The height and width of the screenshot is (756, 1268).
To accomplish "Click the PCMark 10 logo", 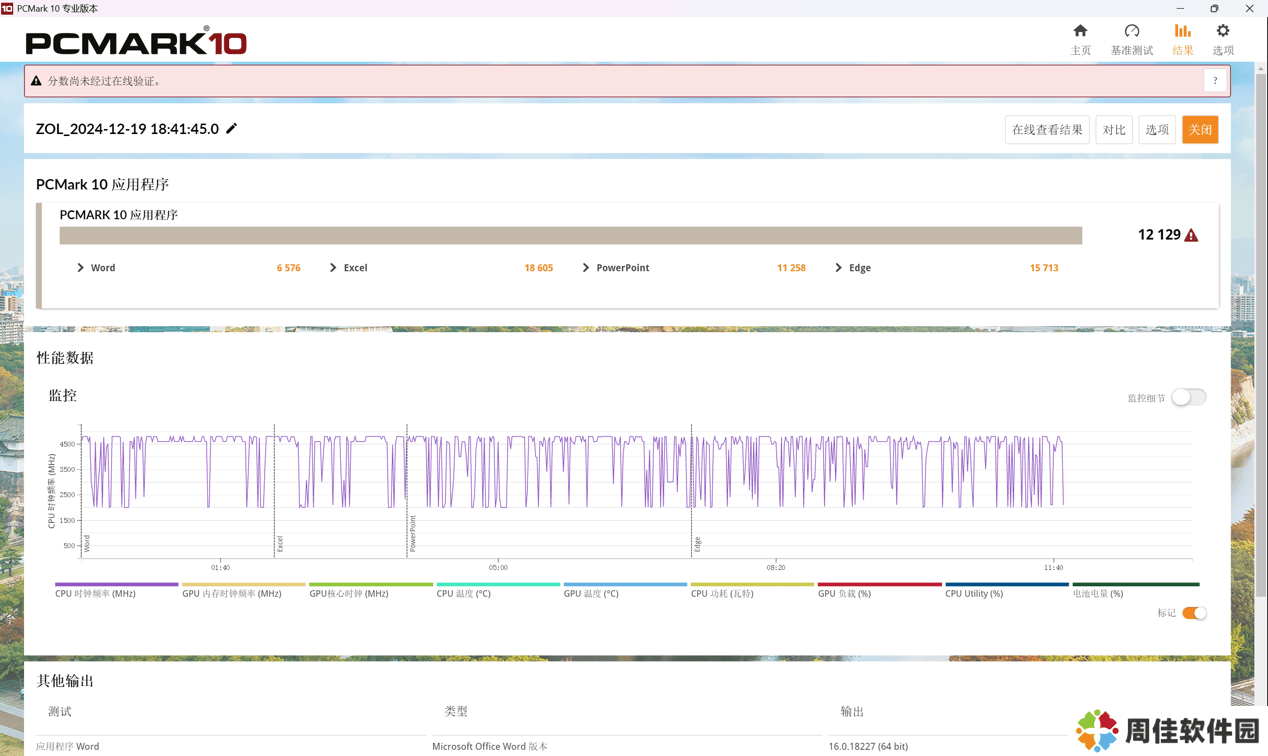I will pyautogui.click(x=136, y=42).
